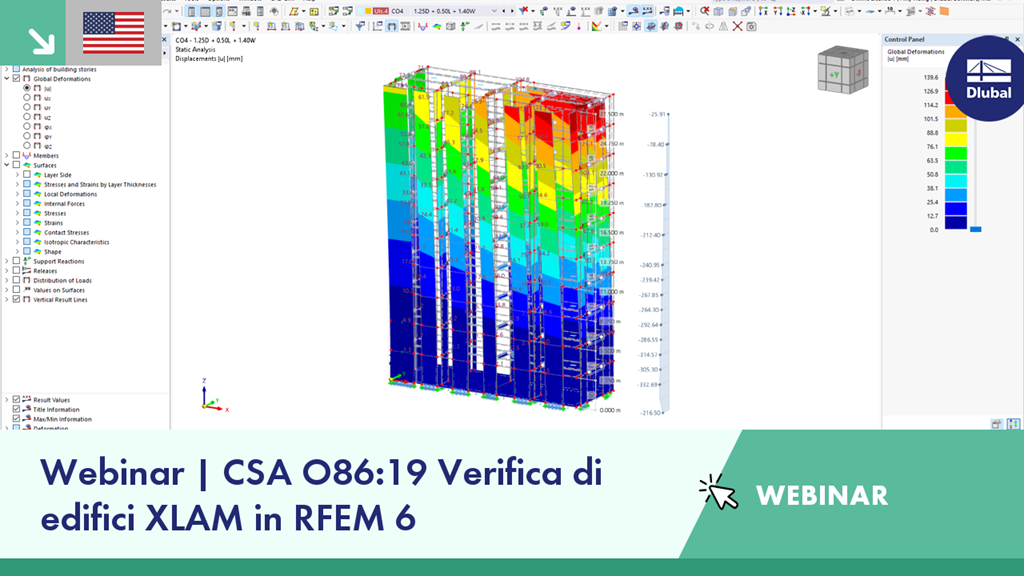This screenshot has height=576, width=1024.
Task: Click the view in X direction icon
Action: point(763,11)
